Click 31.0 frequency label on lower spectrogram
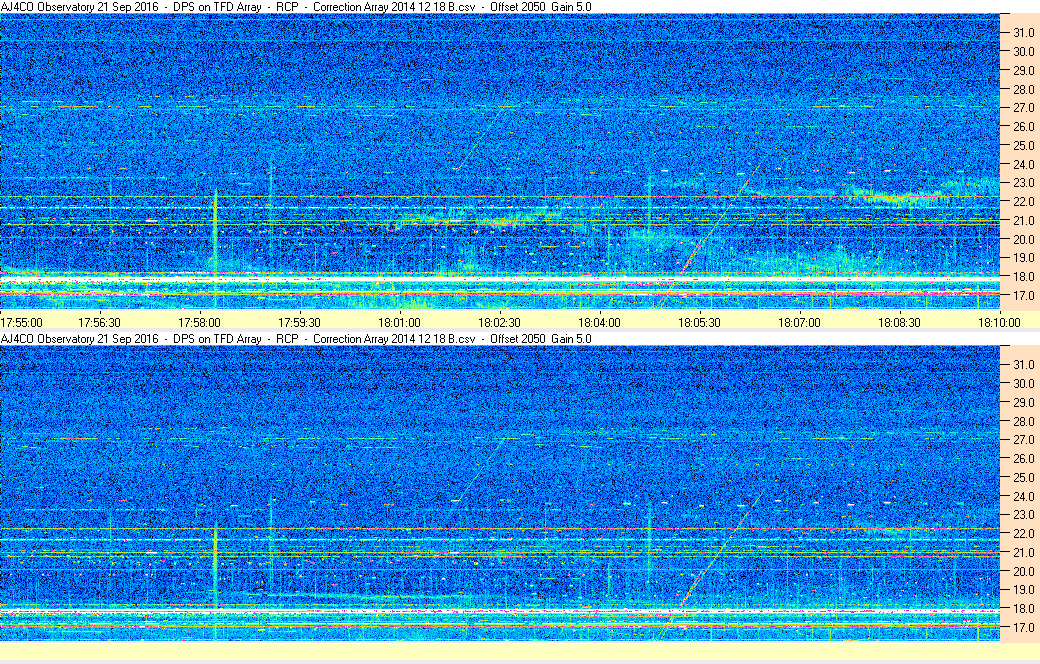1040x664 pixels. coord(1020,364)
